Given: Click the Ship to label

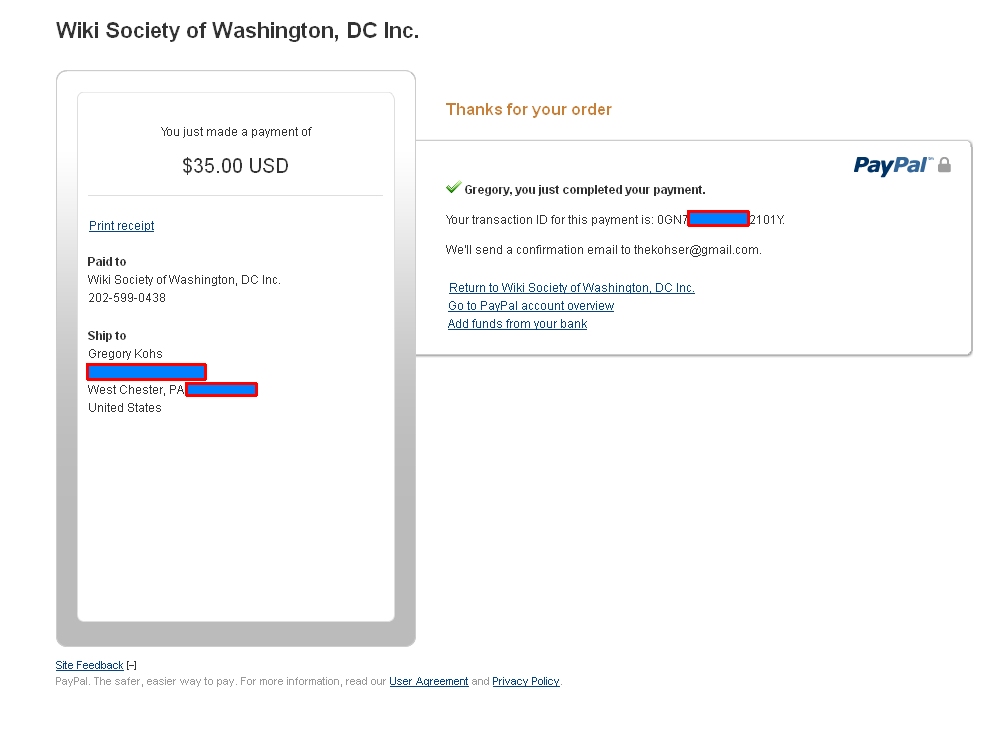Looking at the screenshot, I should 107,336.
